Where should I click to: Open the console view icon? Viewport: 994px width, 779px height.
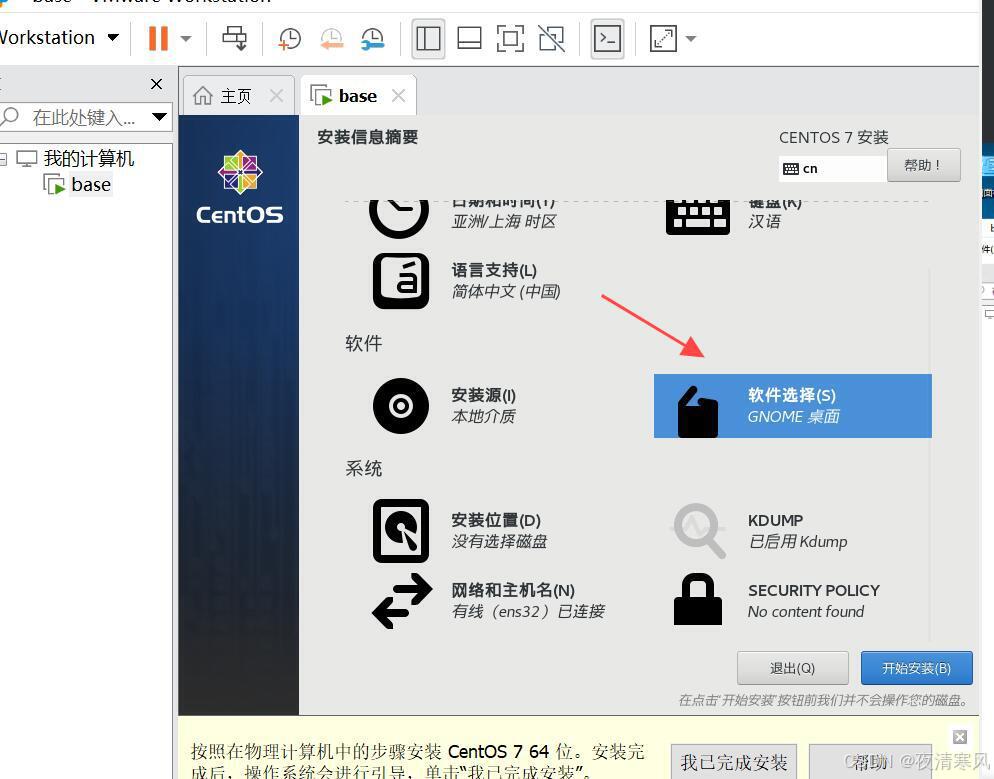pyautogui.click(x=607, y=39)
